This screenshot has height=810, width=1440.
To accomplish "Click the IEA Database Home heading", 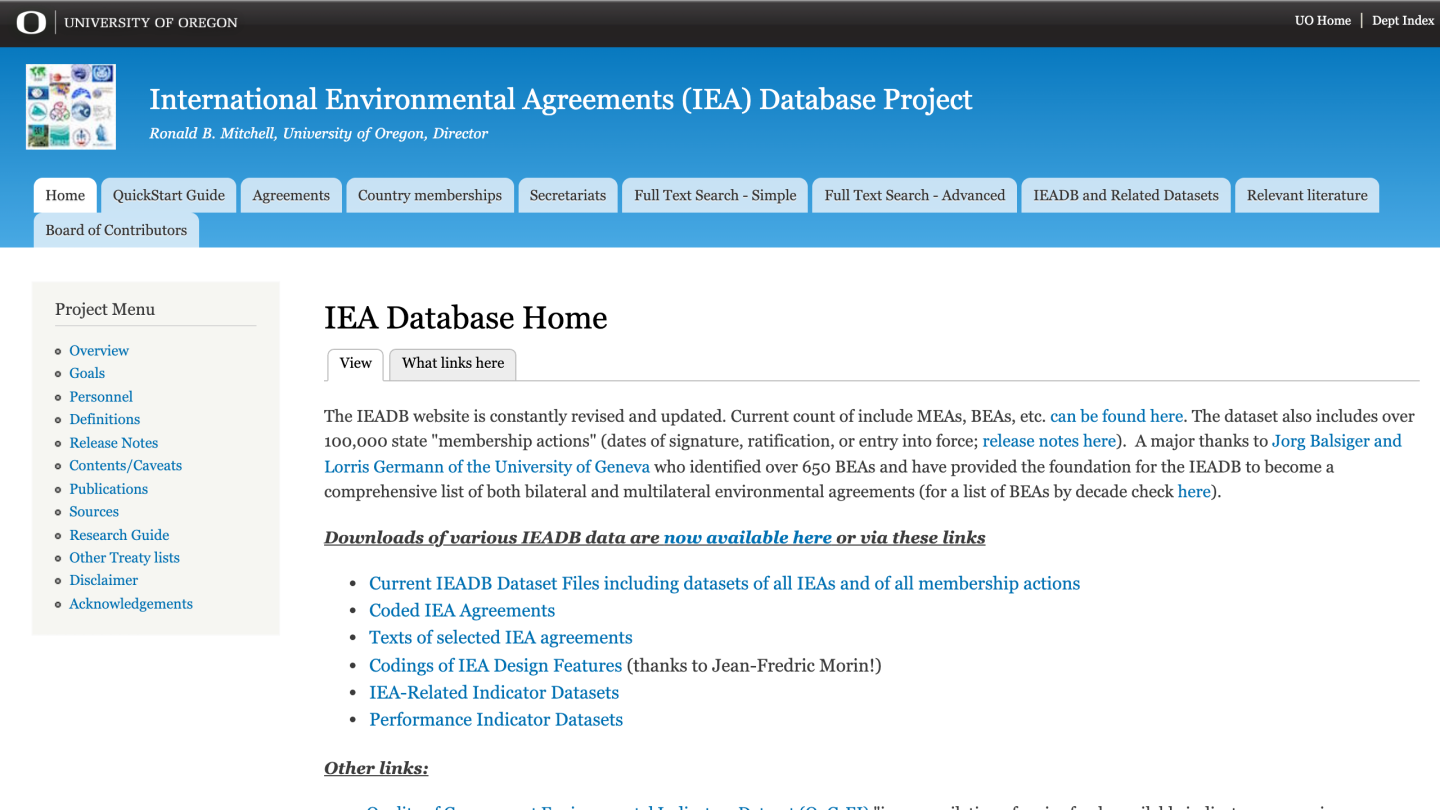I will (466, 318).
